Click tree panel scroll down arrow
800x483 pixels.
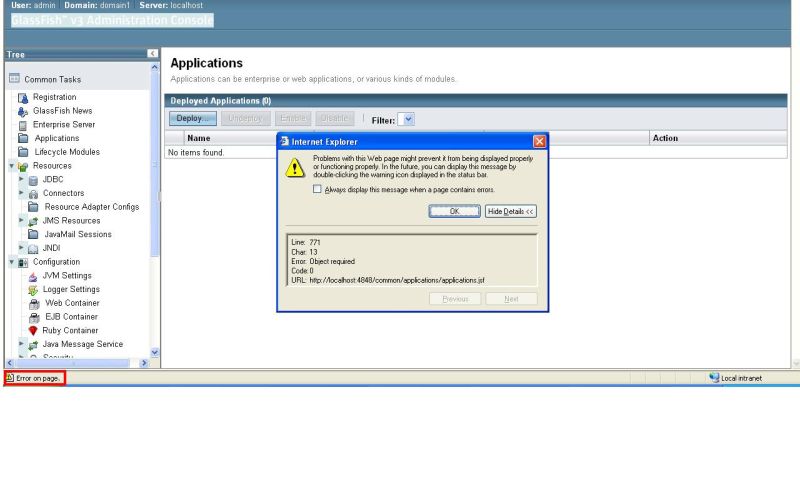coord(155,352)
